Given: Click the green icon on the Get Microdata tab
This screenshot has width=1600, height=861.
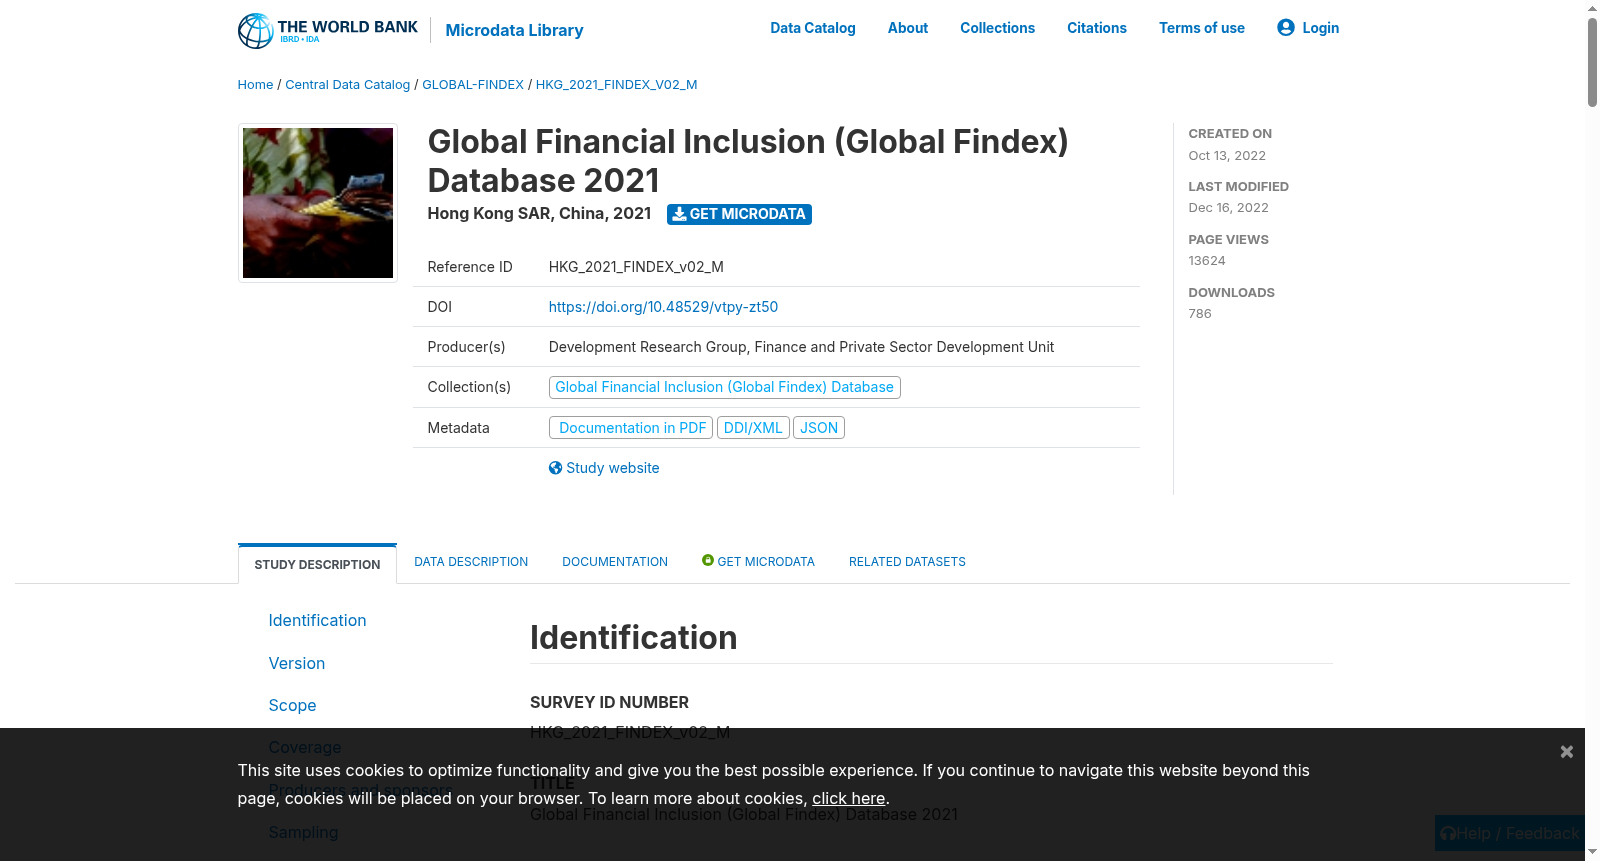Looking at the screenshot, I should [x=708, y=560].
